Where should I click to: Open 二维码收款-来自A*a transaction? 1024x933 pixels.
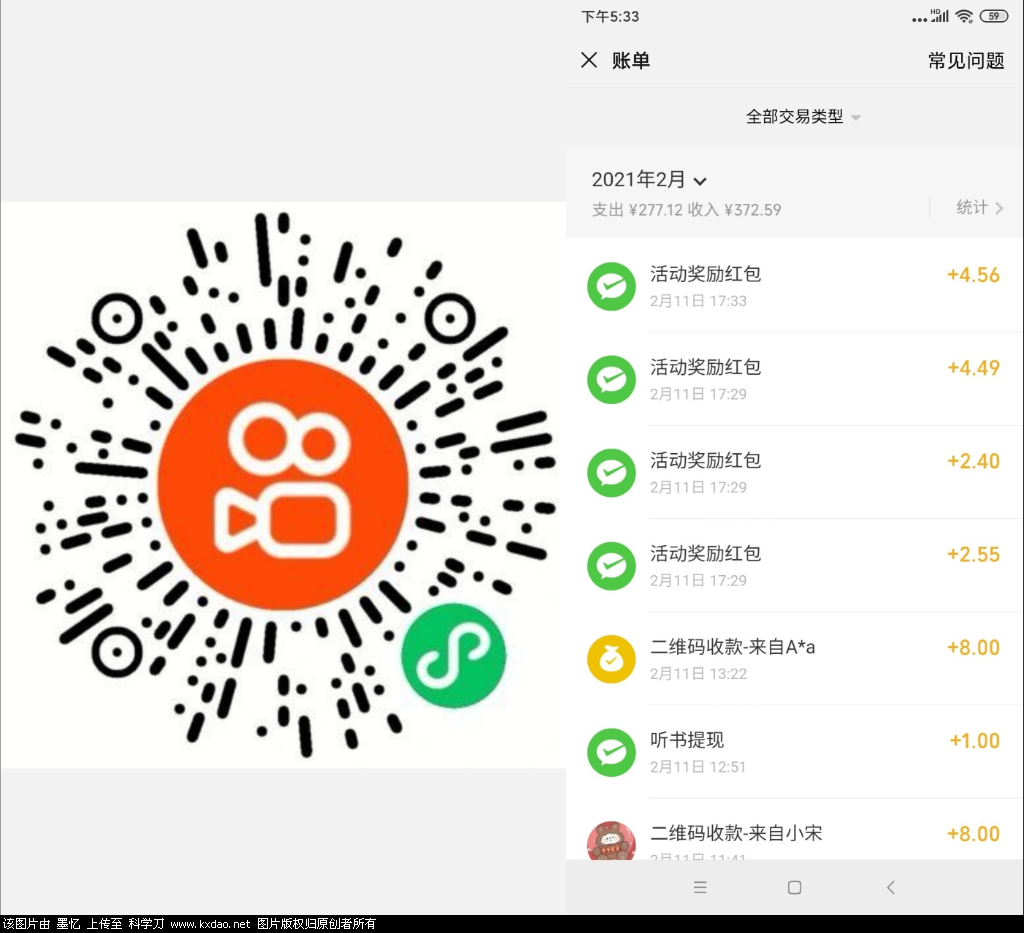tap(794, 659)
